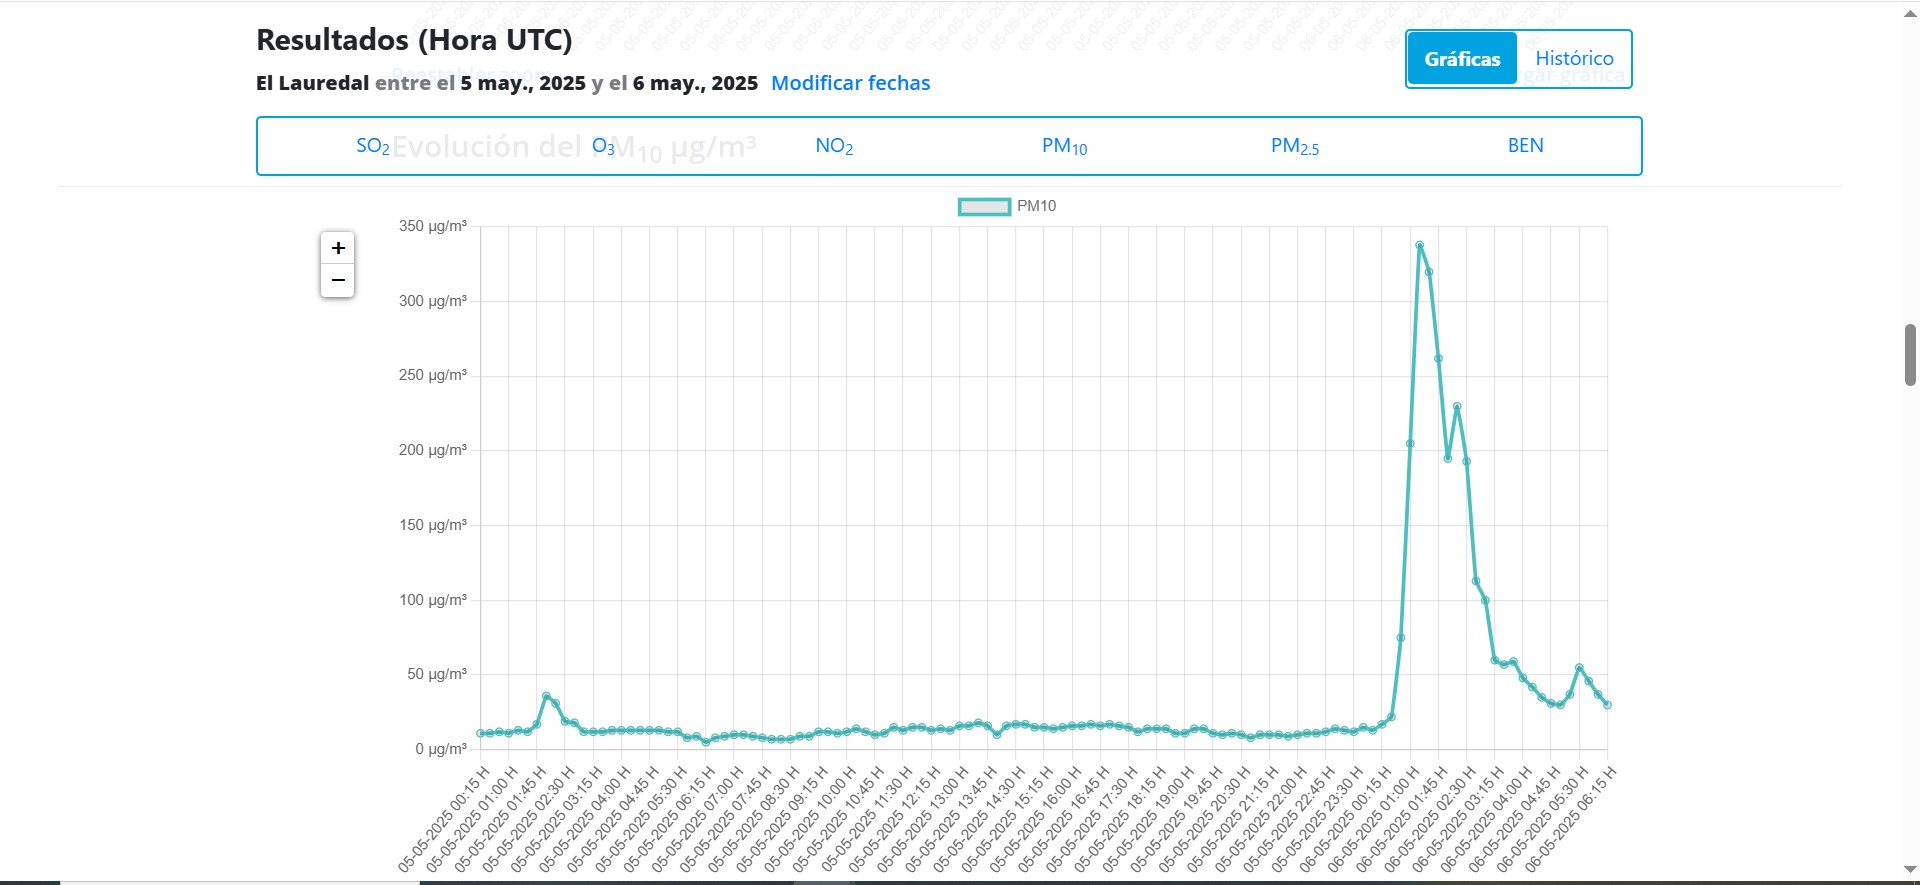Switch to the Histórico view
The width and height of the screenshot is (1920, 885).
pyautogui.click(x=1574, y=59)
